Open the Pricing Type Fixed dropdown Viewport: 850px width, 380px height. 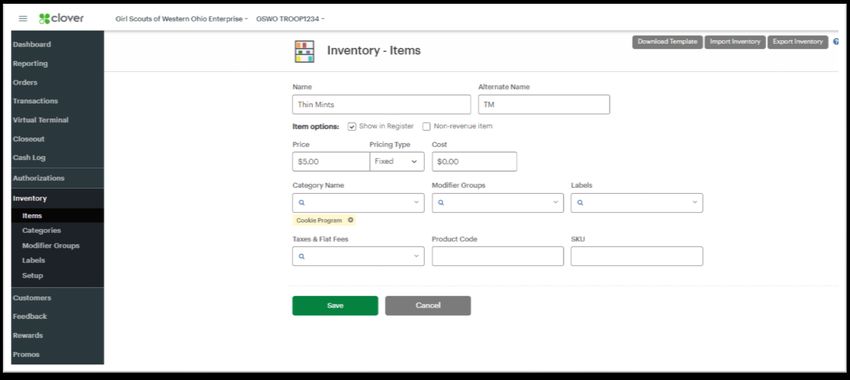pos(397,162)
